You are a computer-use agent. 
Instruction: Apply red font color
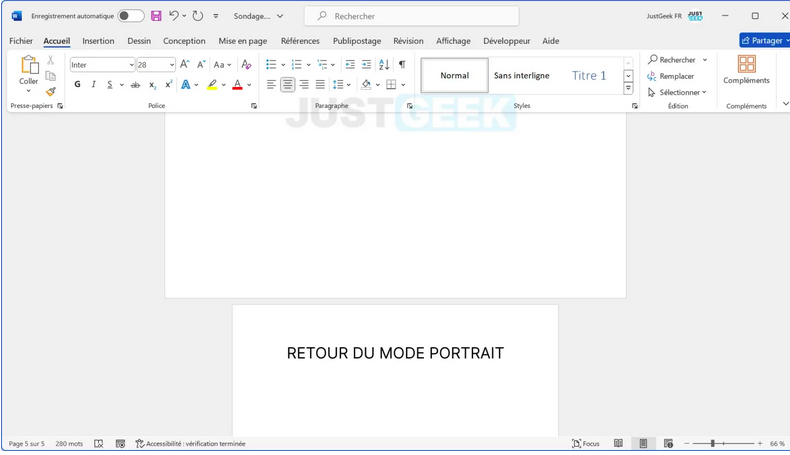tap(237, 85)
